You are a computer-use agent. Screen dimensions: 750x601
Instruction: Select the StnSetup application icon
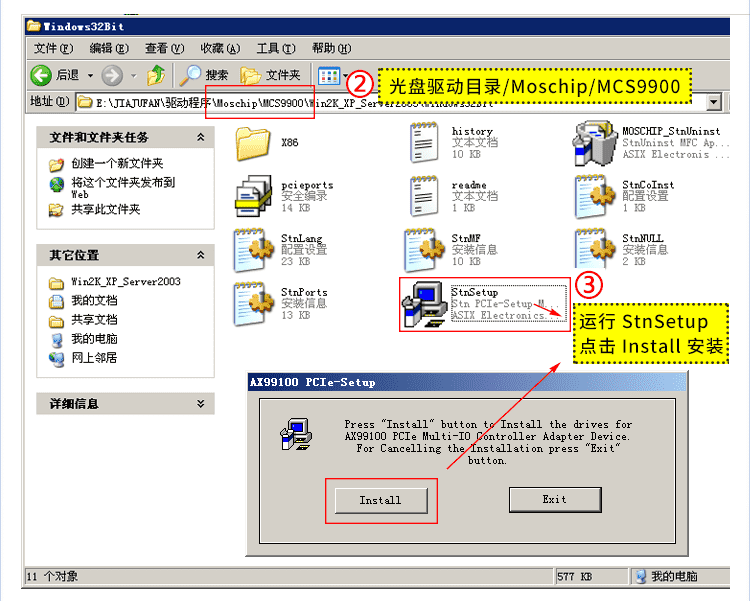[425, 304]
